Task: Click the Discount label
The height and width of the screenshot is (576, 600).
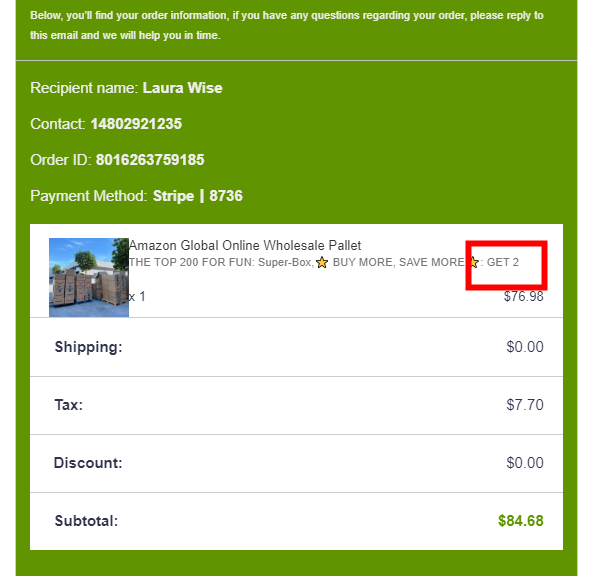Action: pos(88,463)
